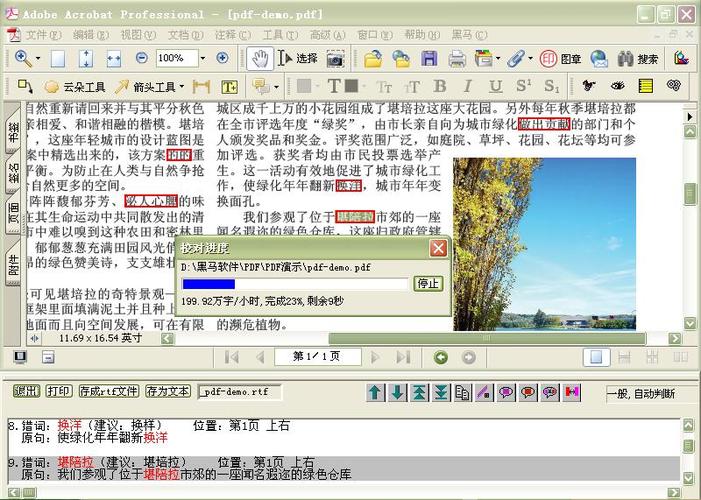Open the 编辑 menu
701x500 pixels.
90,35
